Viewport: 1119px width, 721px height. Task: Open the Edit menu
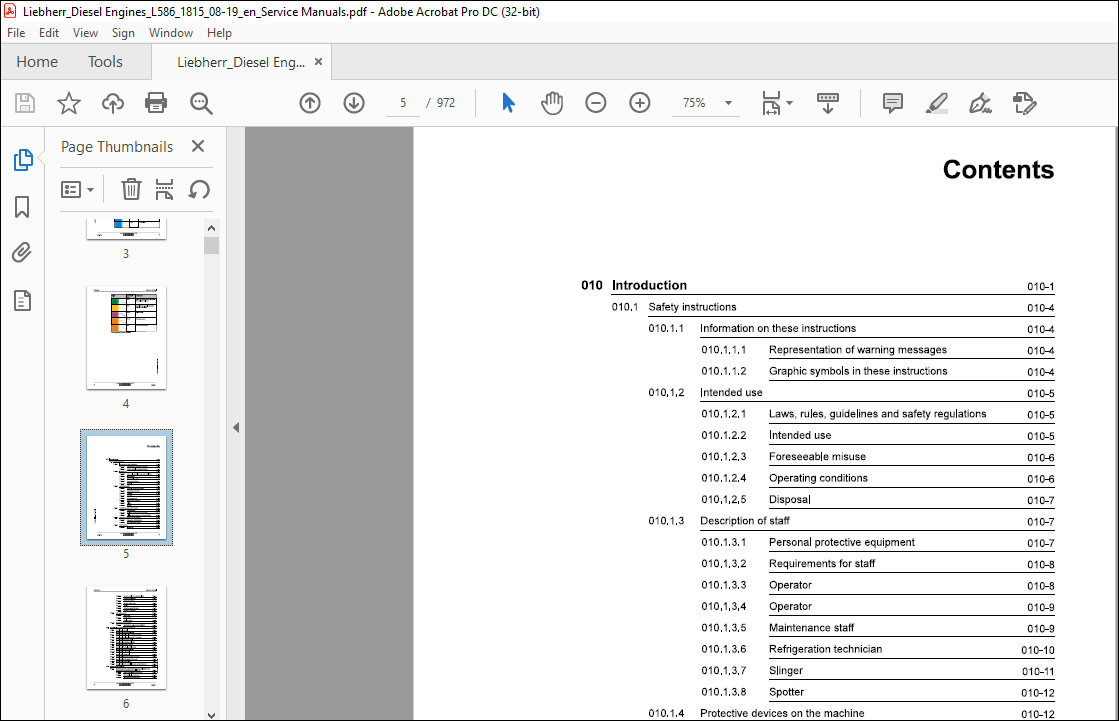click(x=49, y=33)
